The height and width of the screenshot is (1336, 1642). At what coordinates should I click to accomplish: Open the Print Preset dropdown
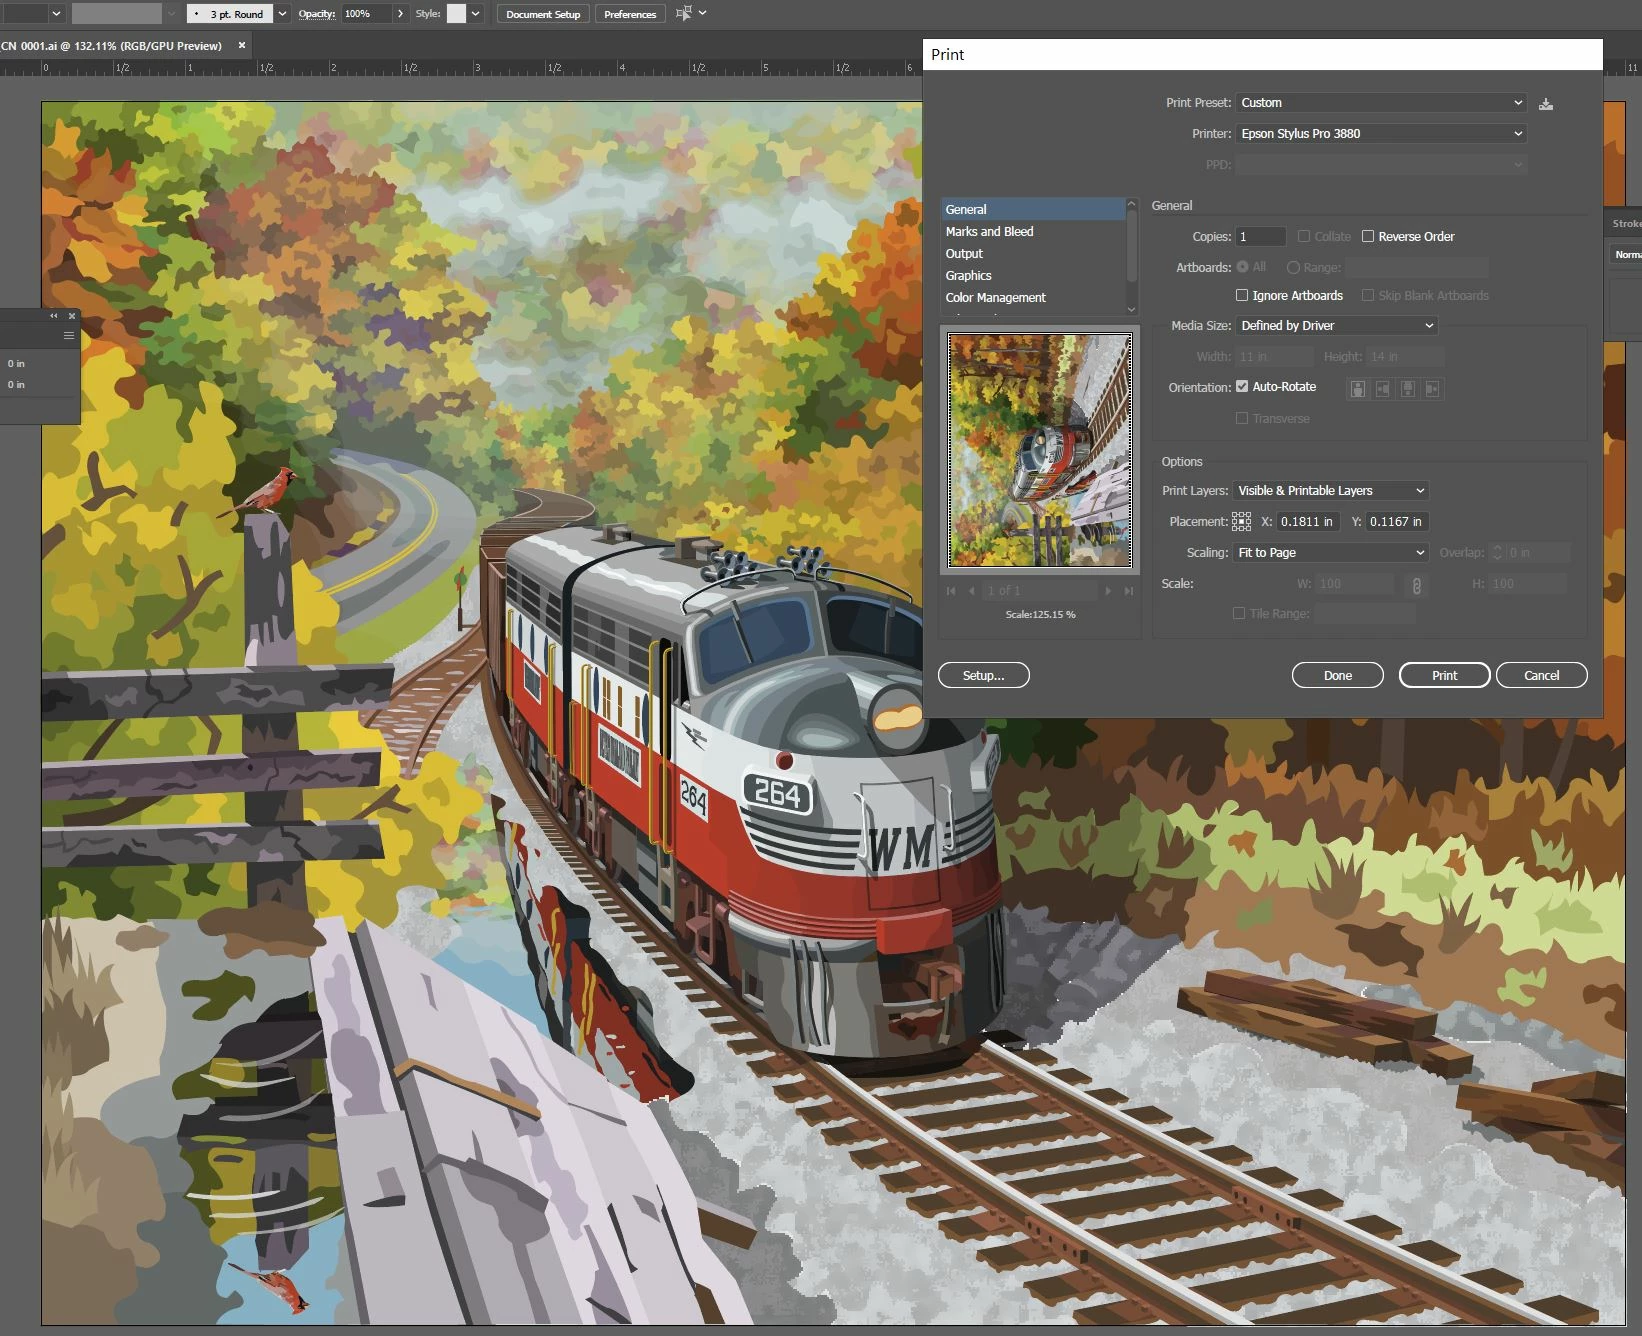[1381, 102]
